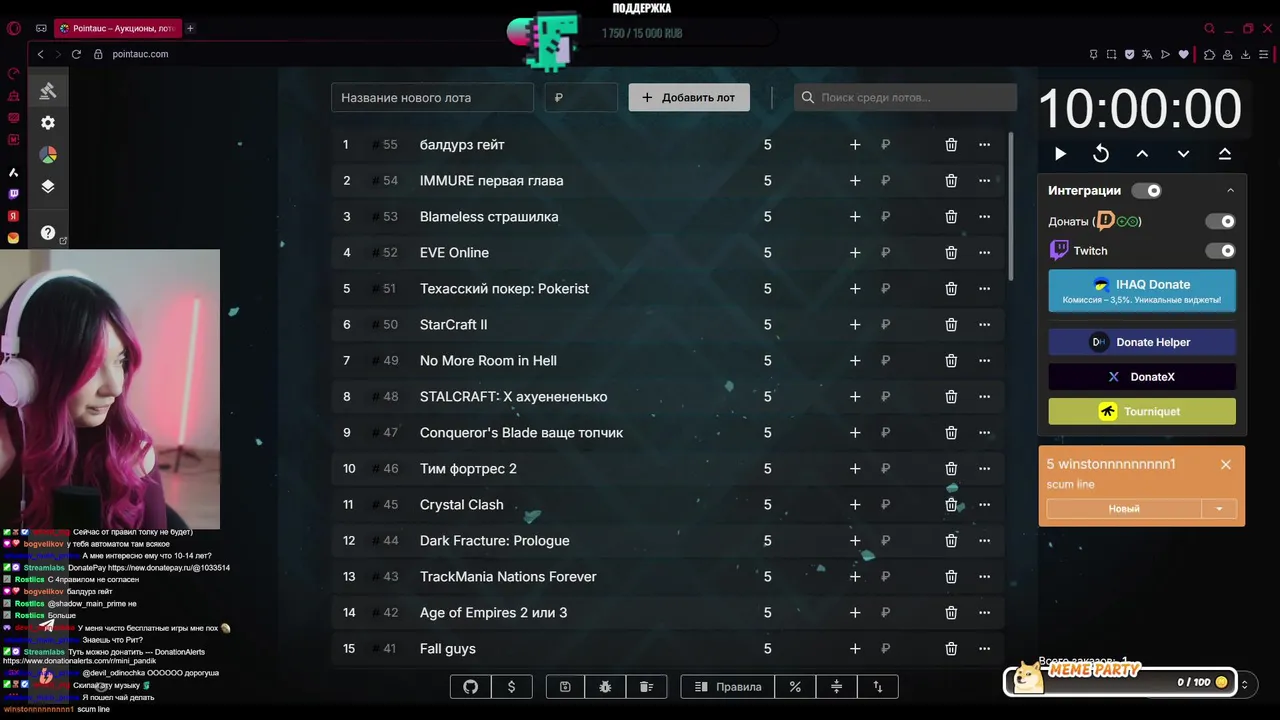This screenshot has height=720, width=1280.
Task: Toggle the Донаты integration switch
Action: click(1220, 221)
